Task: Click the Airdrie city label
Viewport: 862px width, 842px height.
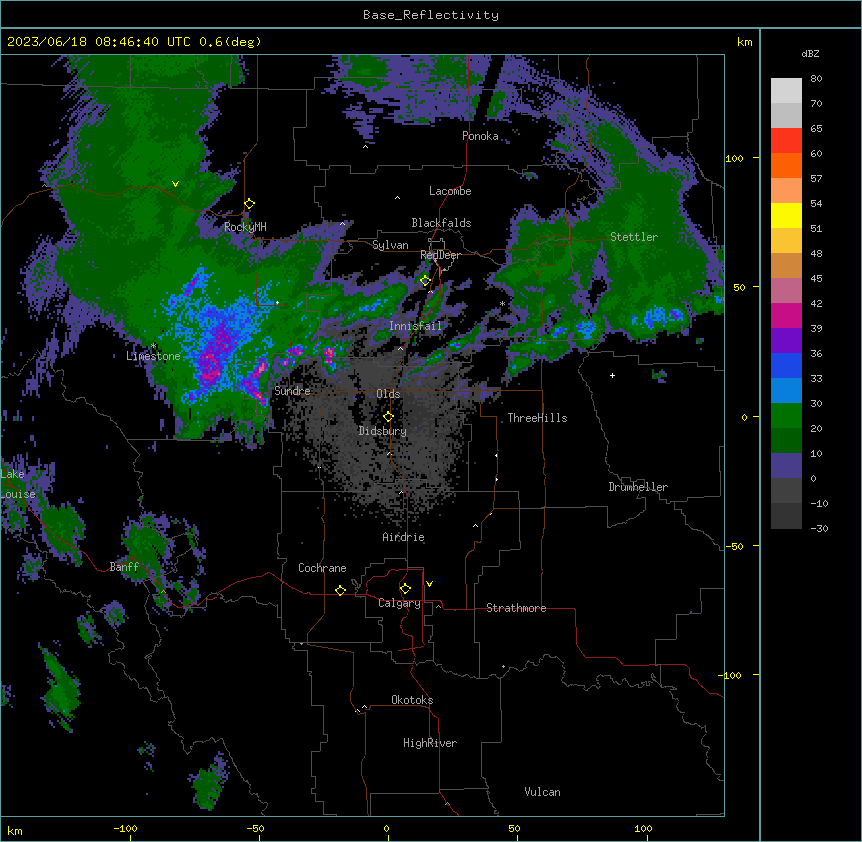Action: click(x=404, y=537)
